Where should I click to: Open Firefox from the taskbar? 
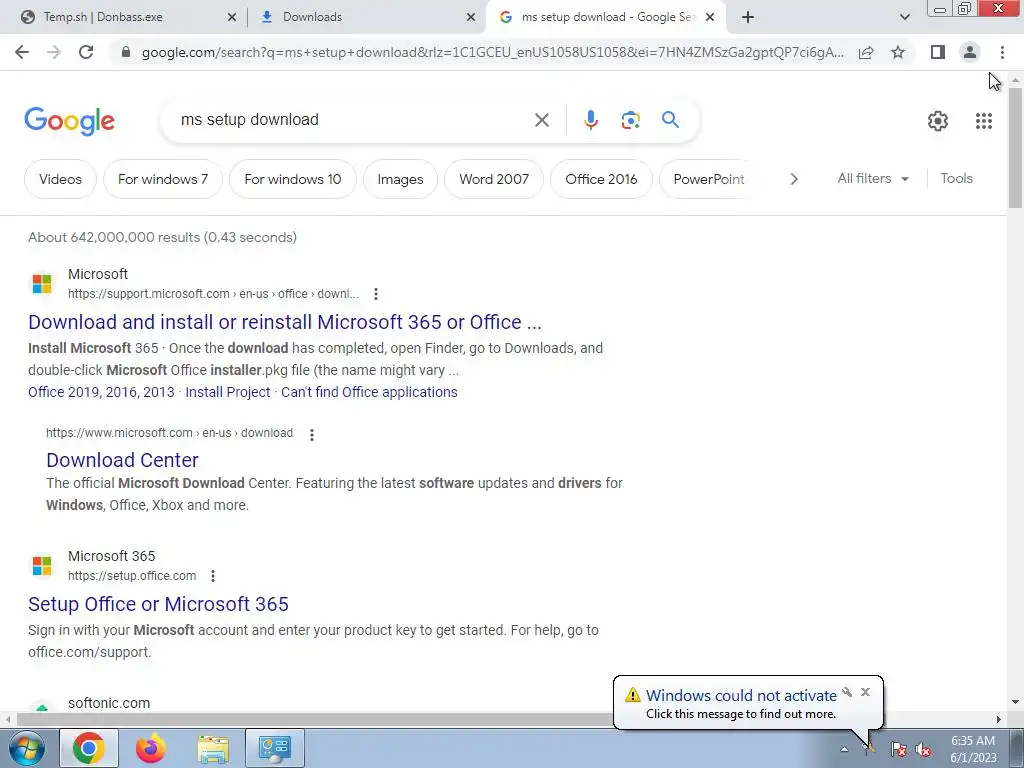click(x=151, y=748)
